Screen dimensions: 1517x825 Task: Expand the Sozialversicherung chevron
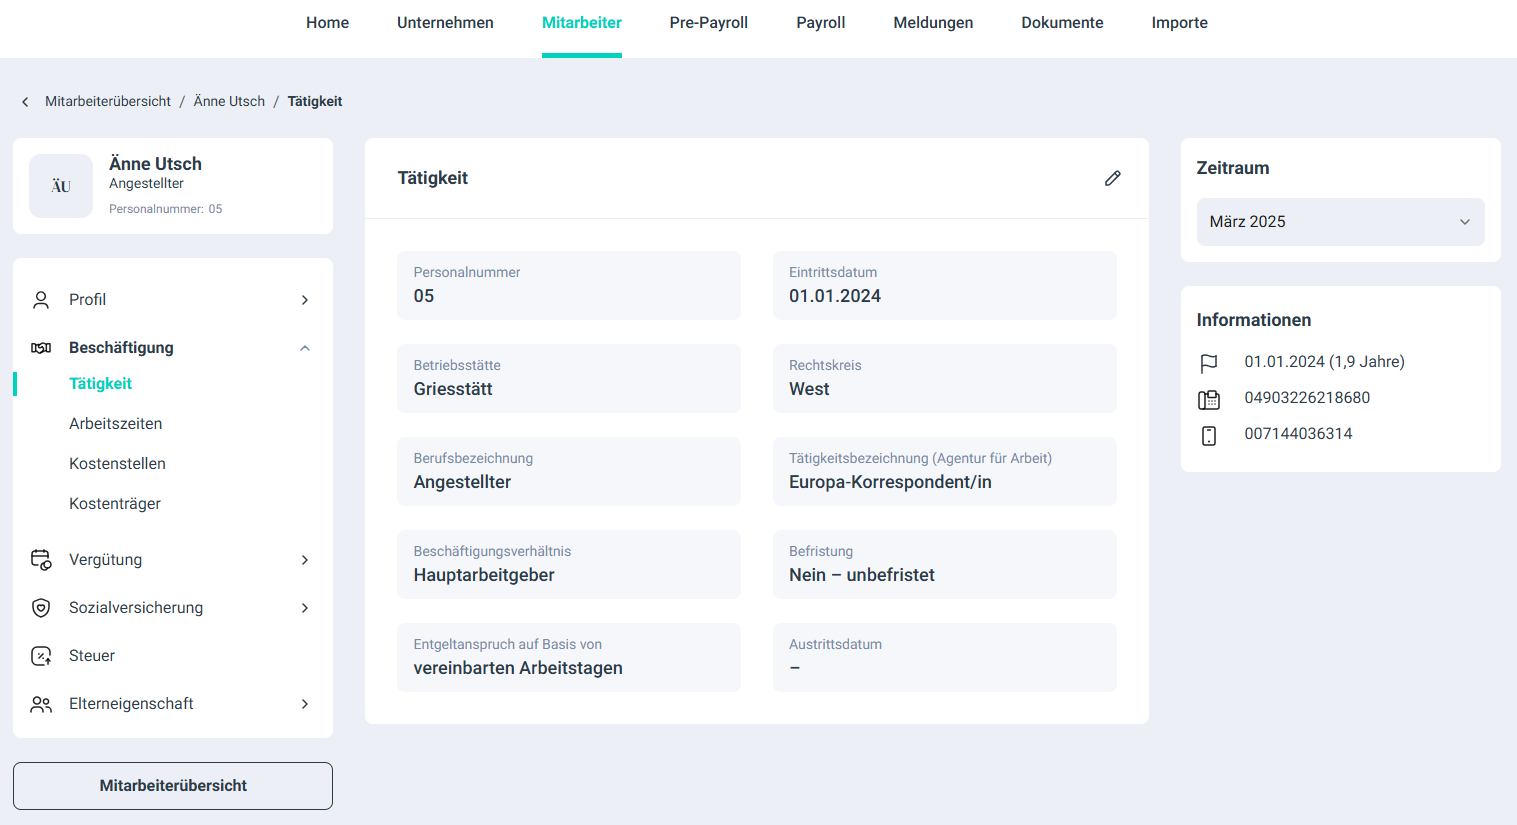pos(305,608)
